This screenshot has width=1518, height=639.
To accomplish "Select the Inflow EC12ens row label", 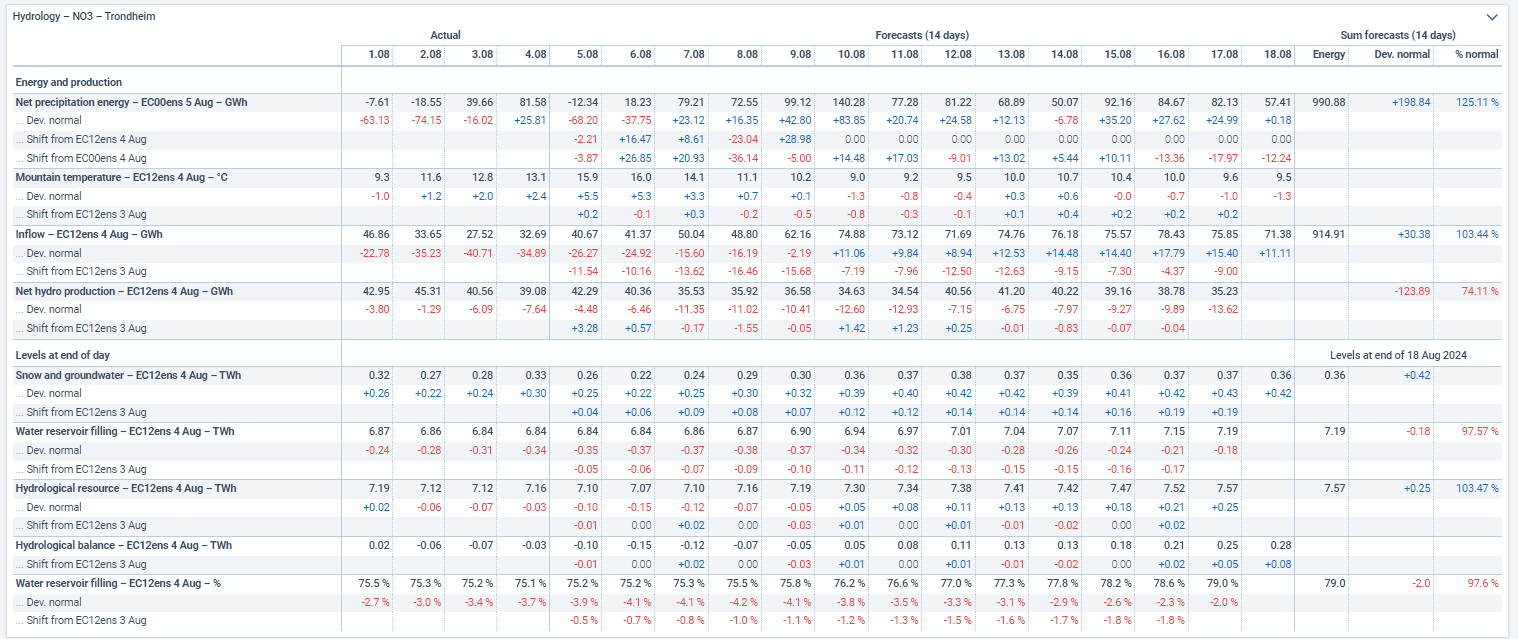I will tap(89, 234).
